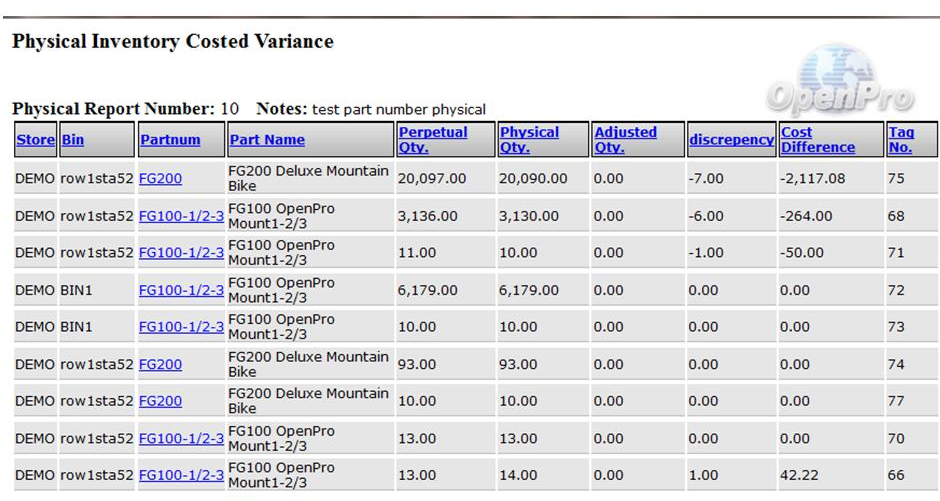Click the Bin column header link
The height and width of the screenshot is (501, 940).
tap(73, 140)
